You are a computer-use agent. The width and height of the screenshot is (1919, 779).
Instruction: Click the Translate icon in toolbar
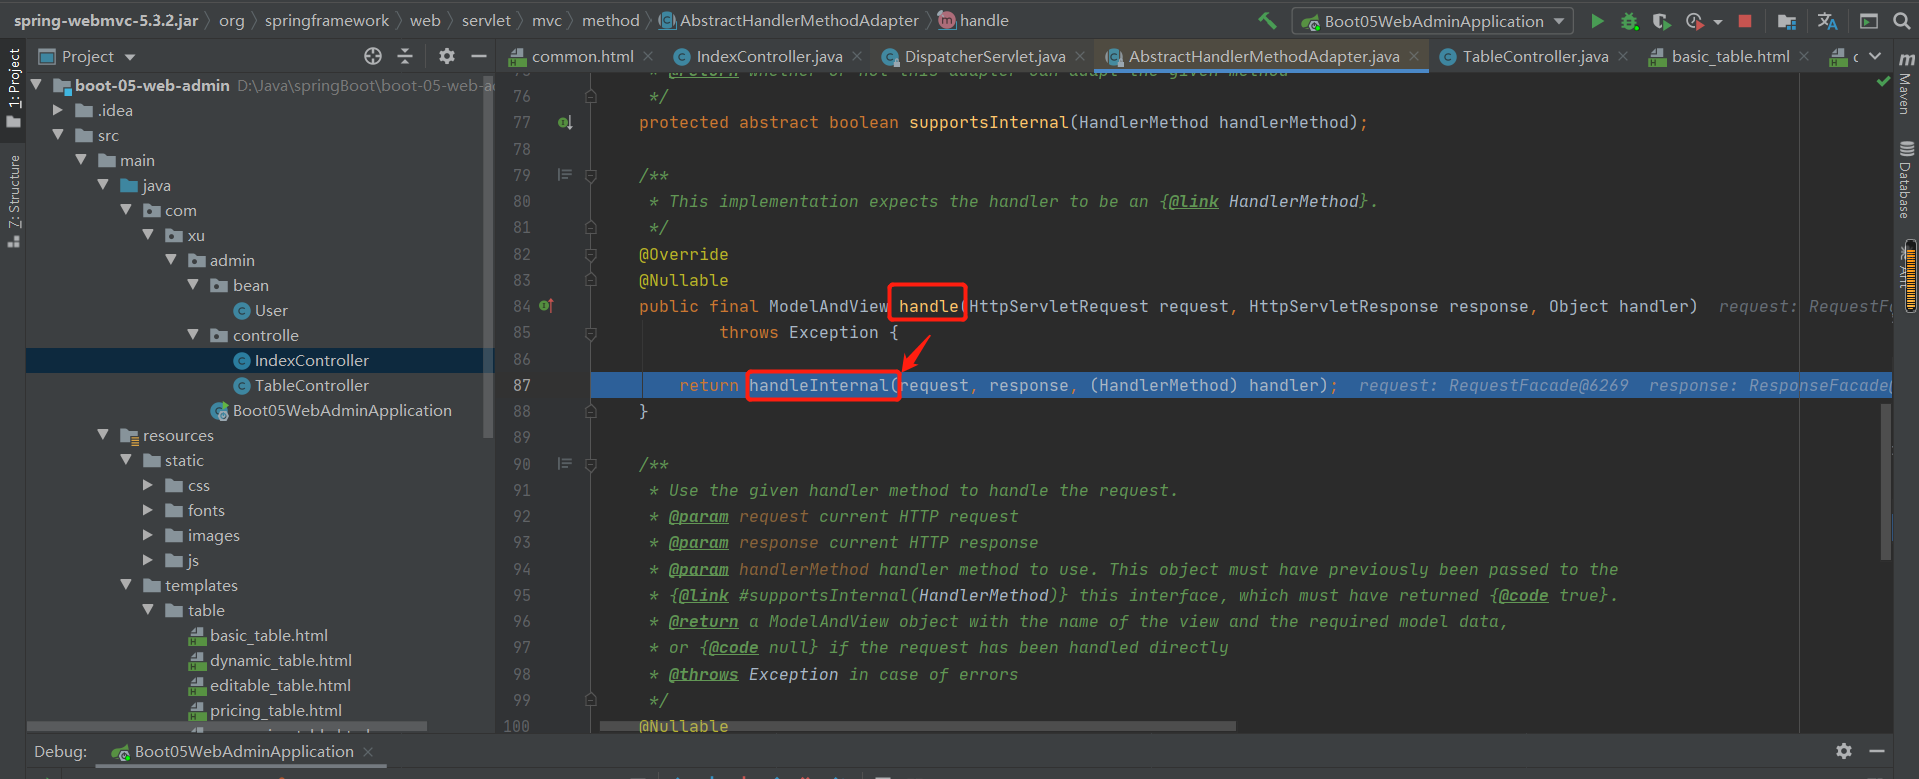[x=1828, y=21]
